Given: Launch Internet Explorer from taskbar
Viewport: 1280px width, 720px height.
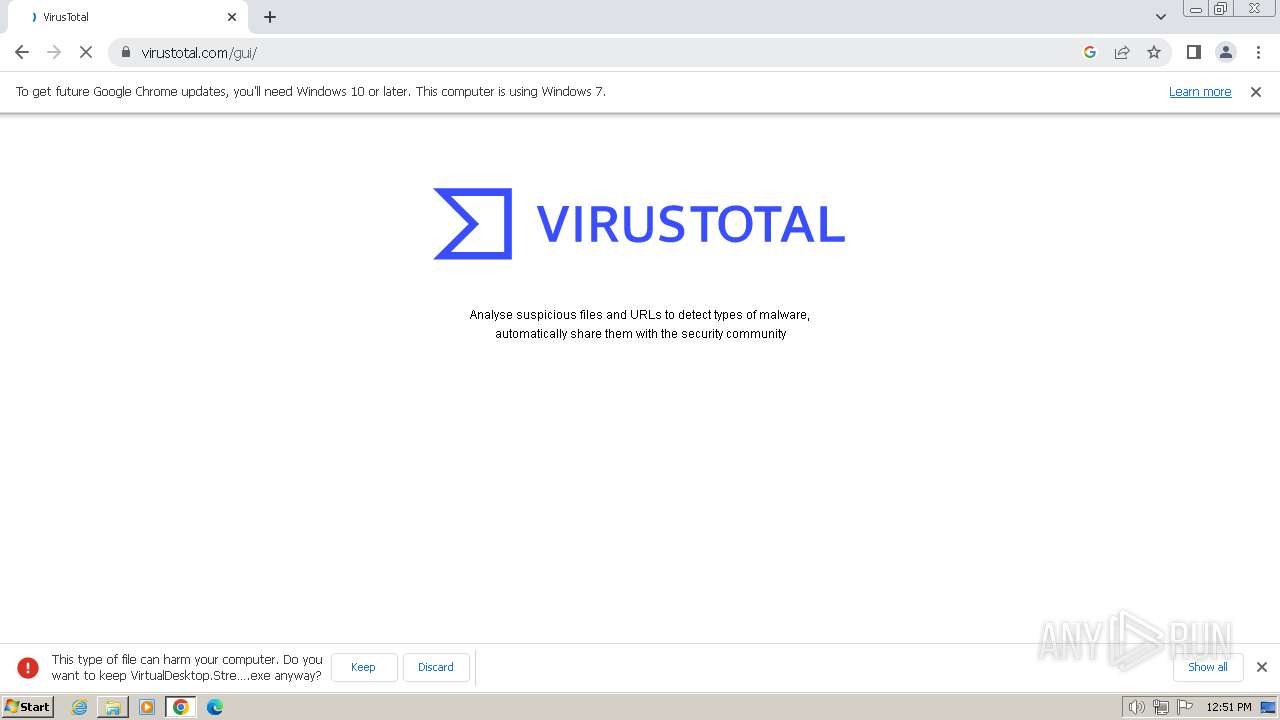Looking at the screenshot, I should (80, 707).
